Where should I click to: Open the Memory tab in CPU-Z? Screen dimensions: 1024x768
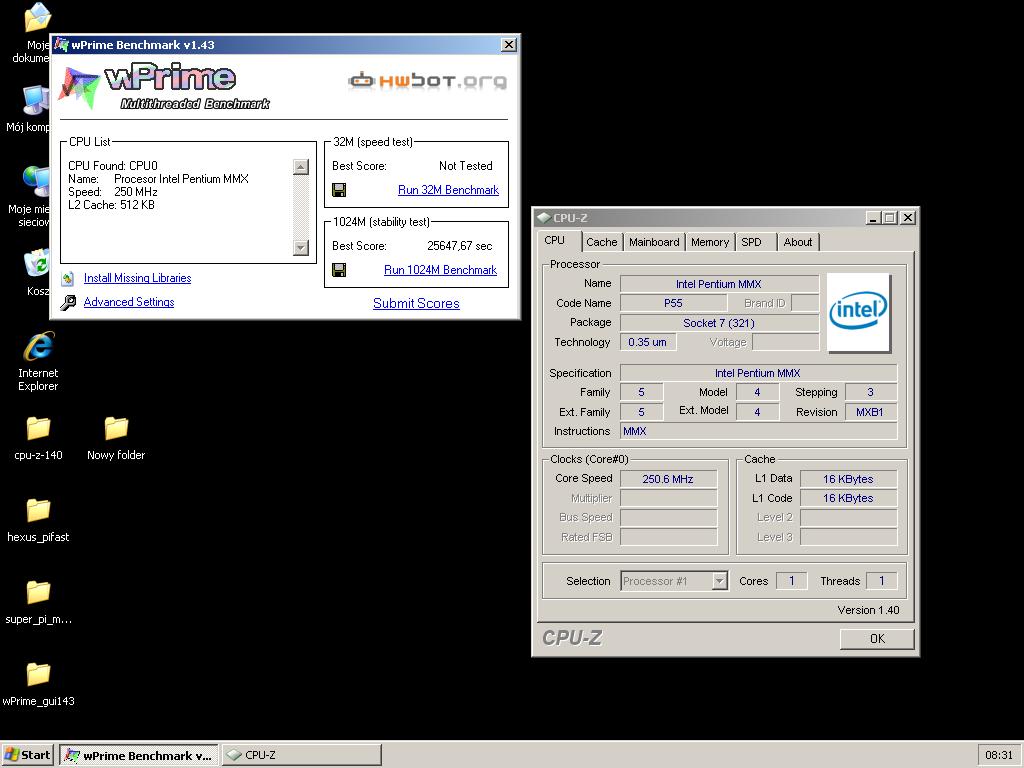[x=710, y=242]
